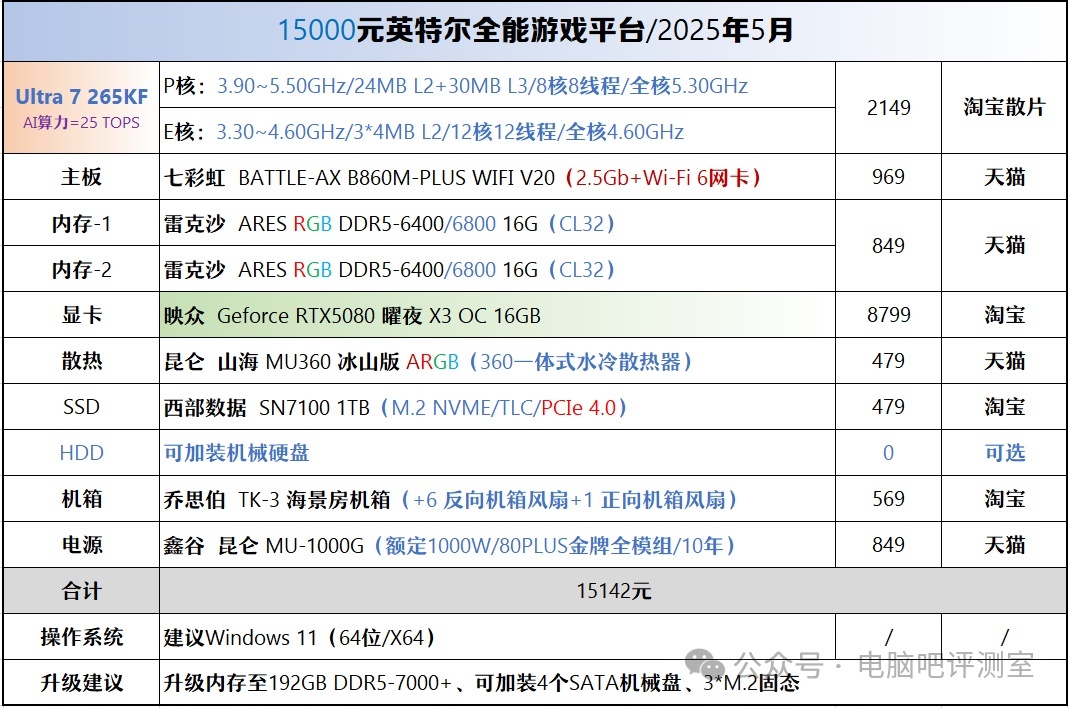
Task: Click the WeChat logo in the watermark
Action: 710,664
